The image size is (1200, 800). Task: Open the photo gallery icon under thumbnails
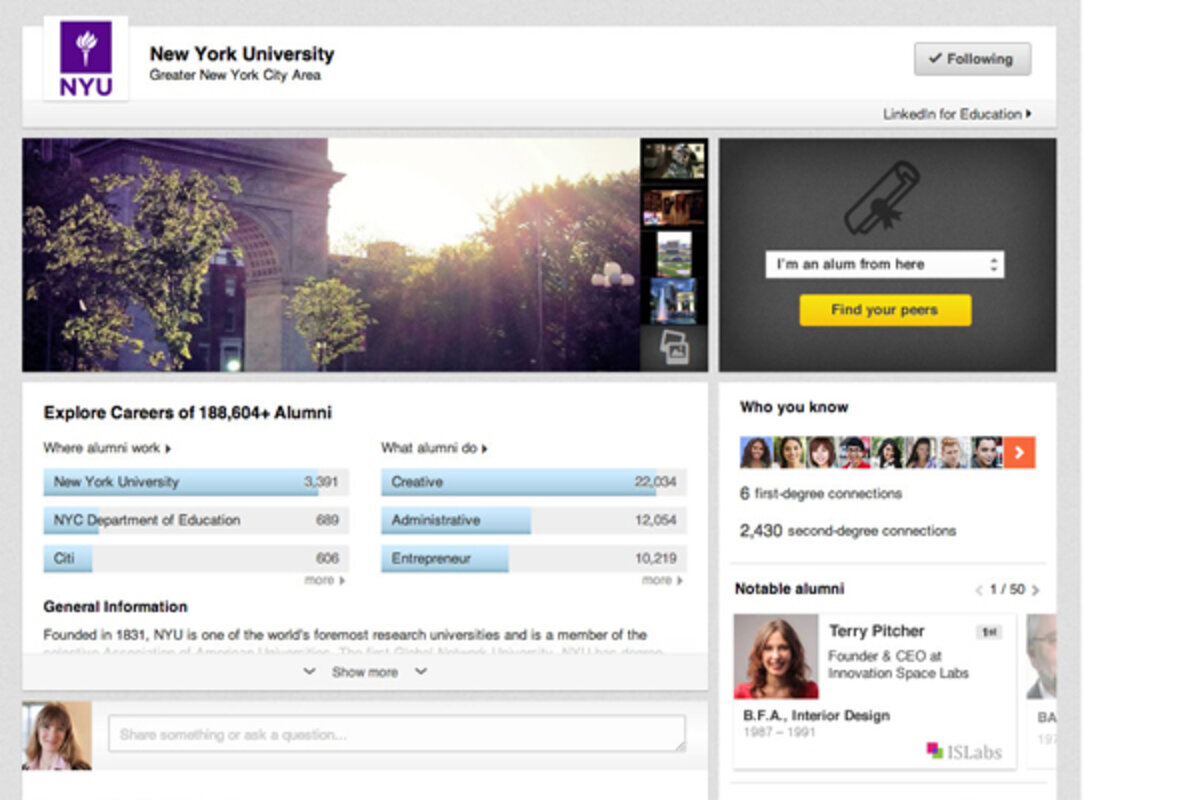click(674, 348)
